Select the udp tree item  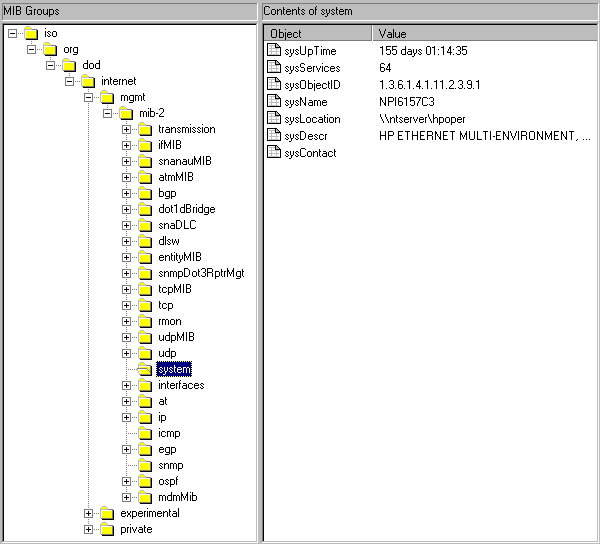click(167, 353)
